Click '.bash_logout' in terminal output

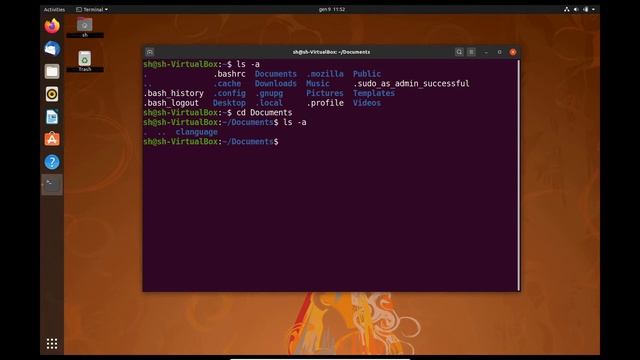click(x=171, y=103)
